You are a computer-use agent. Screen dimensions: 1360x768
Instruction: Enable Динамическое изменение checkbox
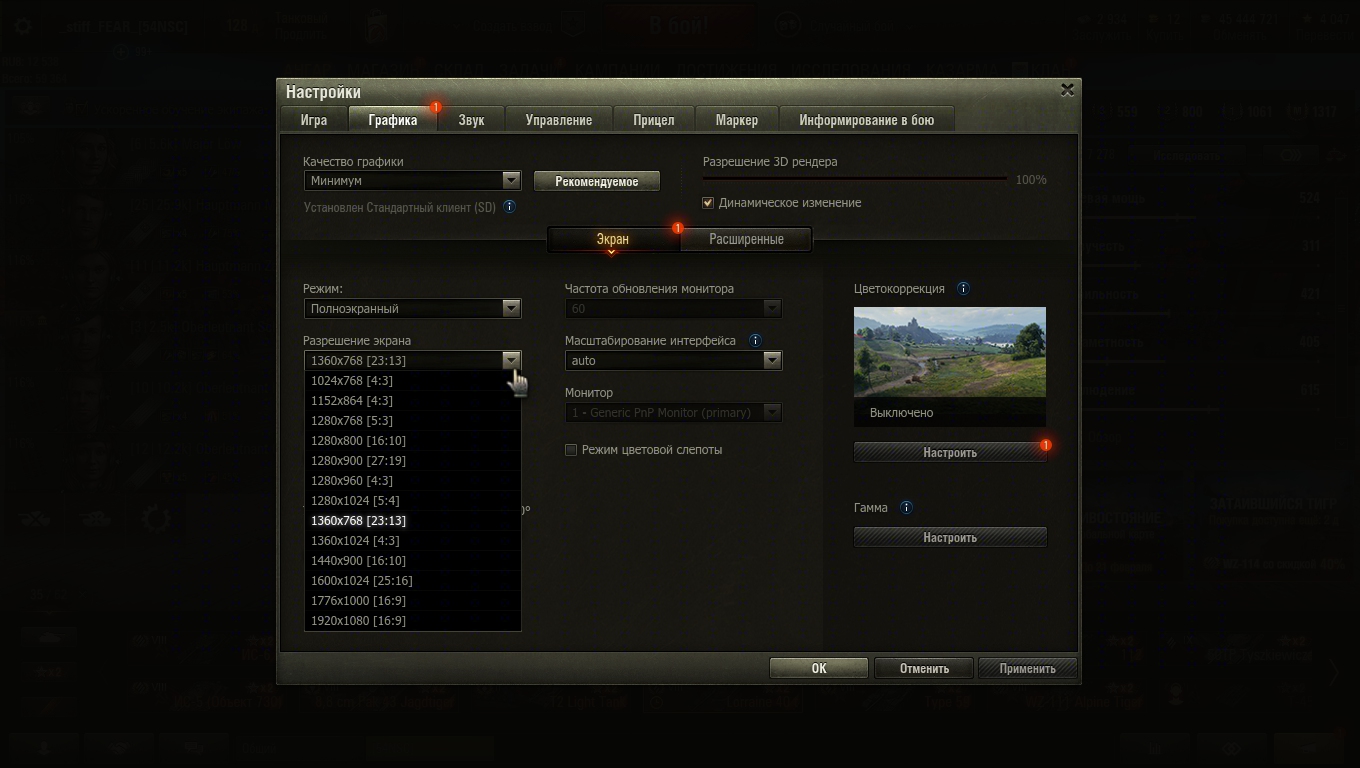[x=708, y=203]
